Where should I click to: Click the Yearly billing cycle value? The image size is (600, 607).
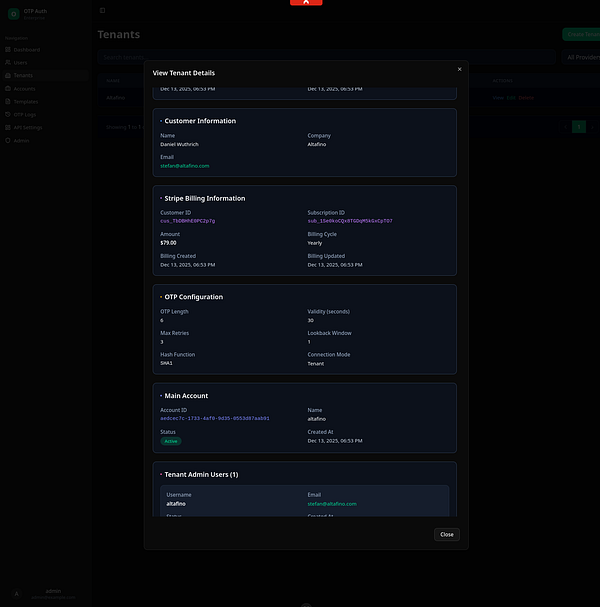315,243
